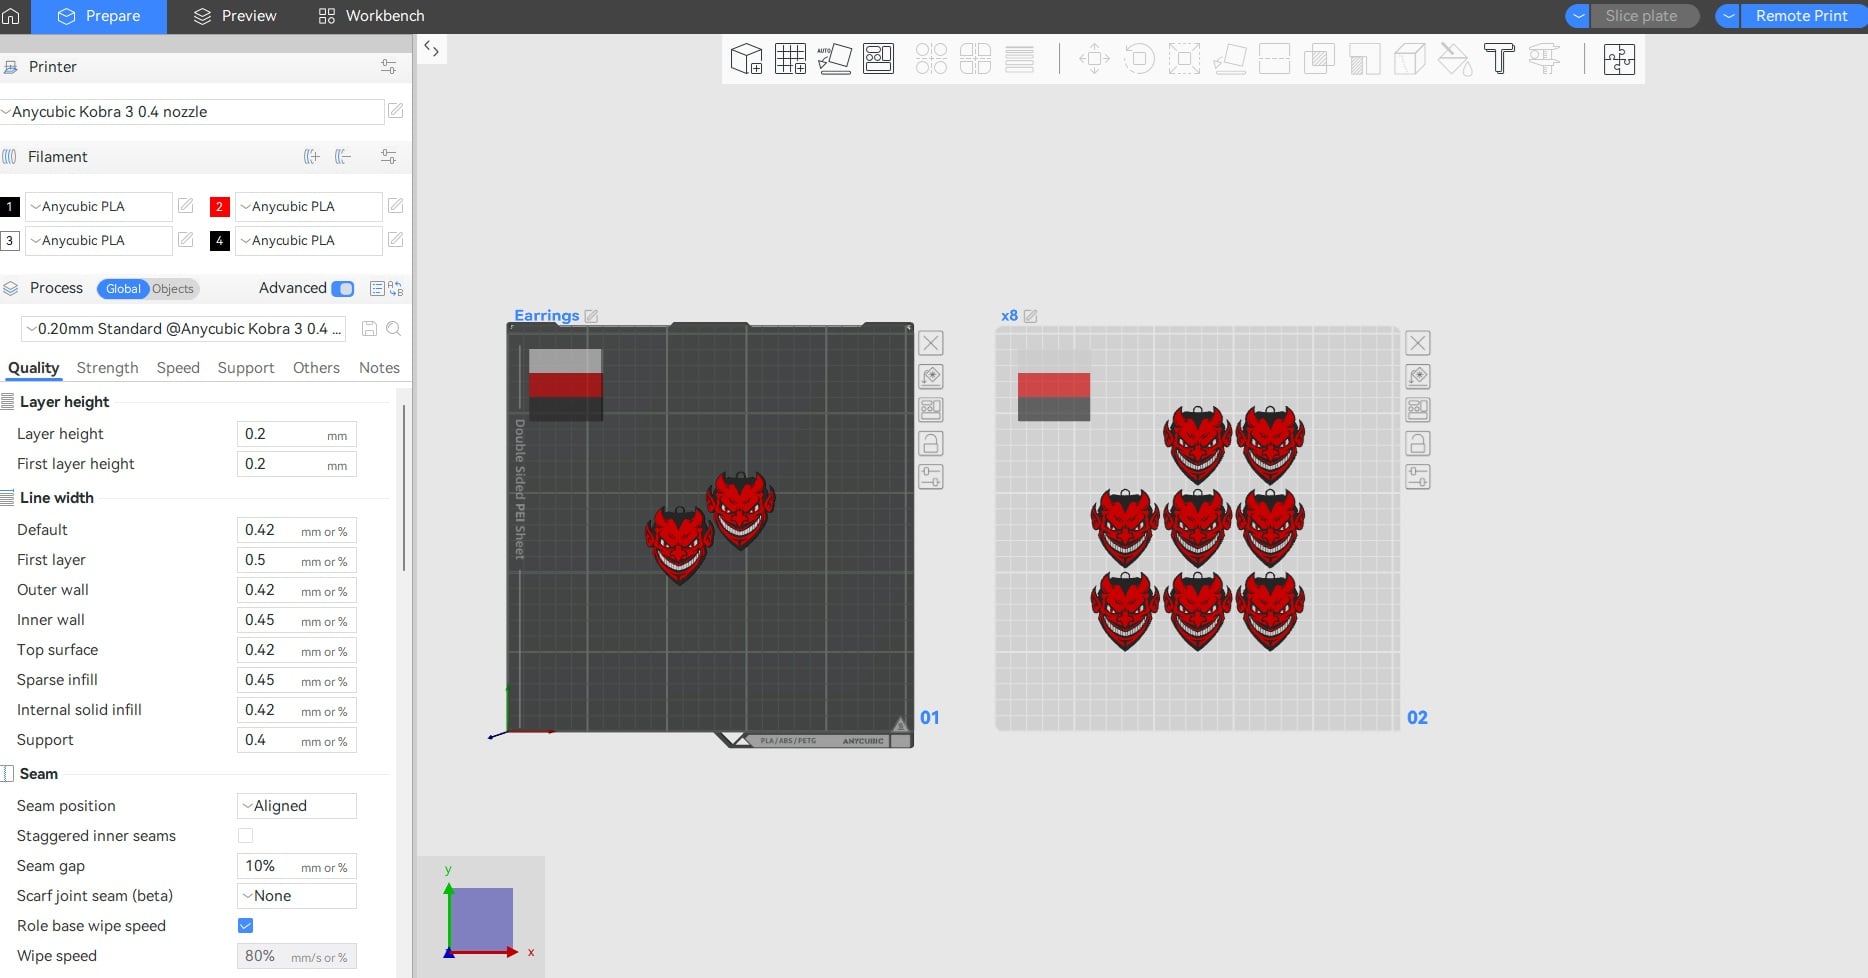The image size is (1868, 978).
Task: Edit the Anycubic Kobra 3 printer preset
Action: tap(396, 111)
